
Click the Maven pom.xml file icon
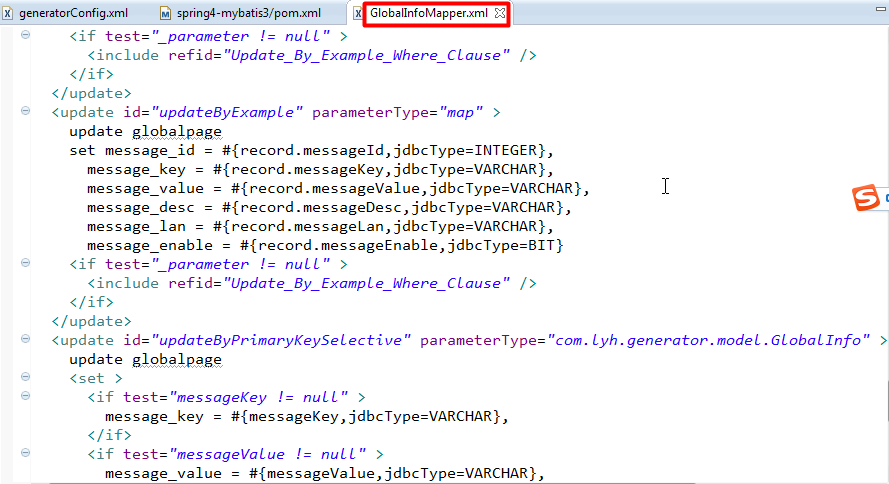[165, 12]
